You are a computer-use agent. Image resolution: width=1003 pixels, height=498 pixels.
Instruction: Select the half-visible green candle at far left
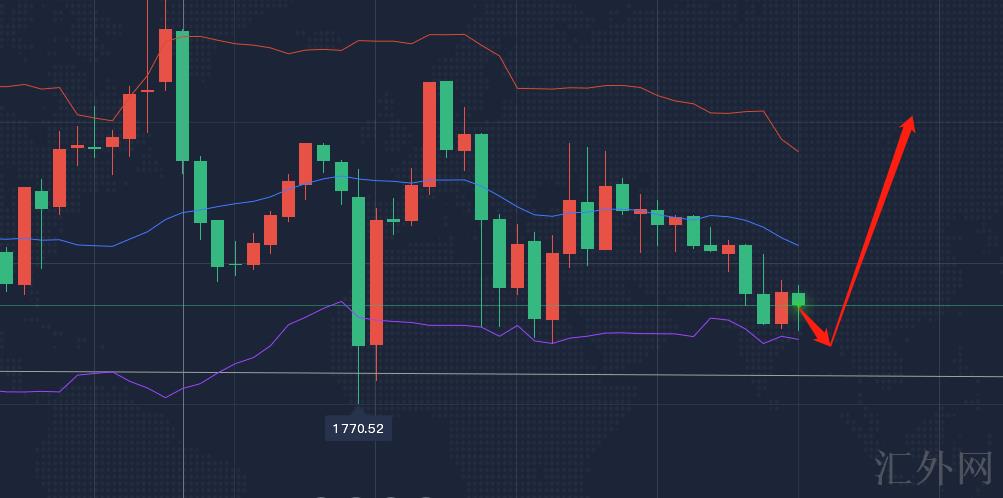tap(6, 268)
